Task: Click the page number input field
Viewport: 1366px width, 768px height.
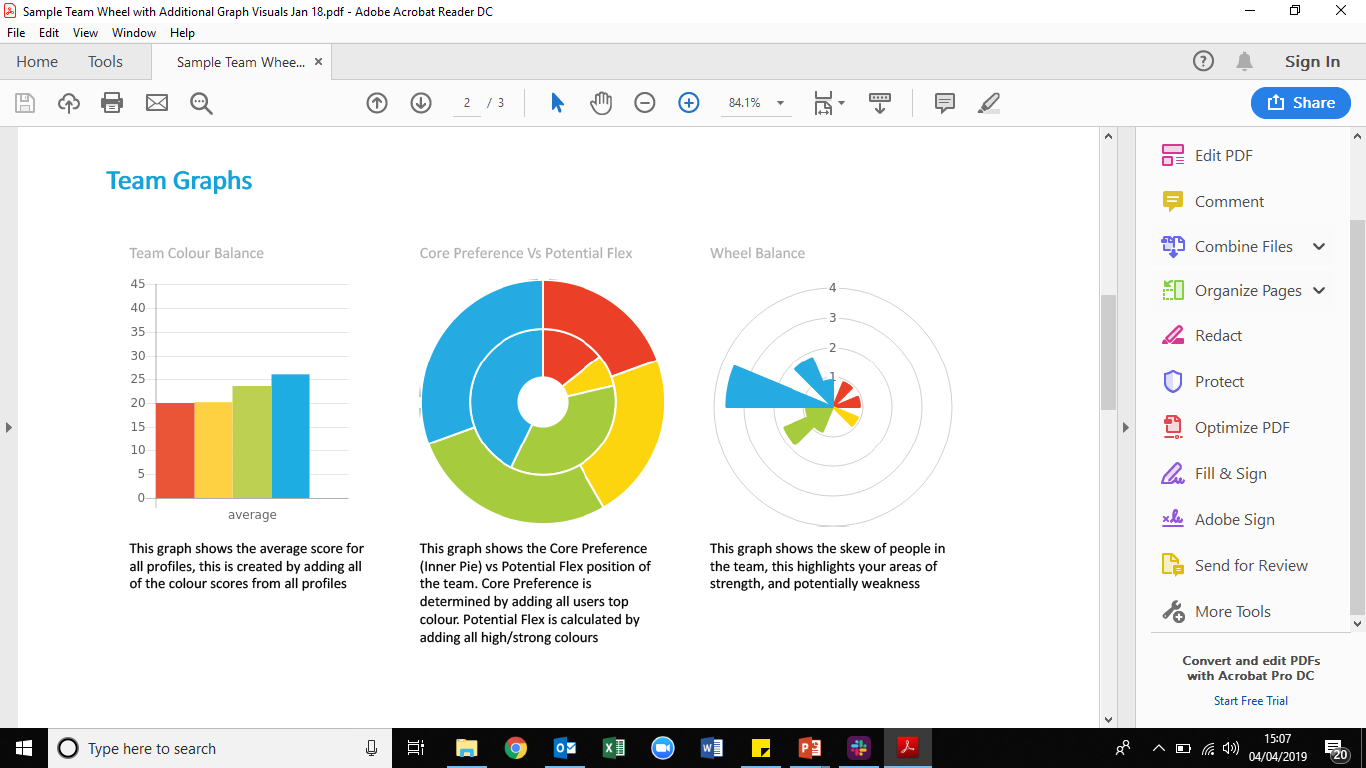Action: tap(467, 103)
